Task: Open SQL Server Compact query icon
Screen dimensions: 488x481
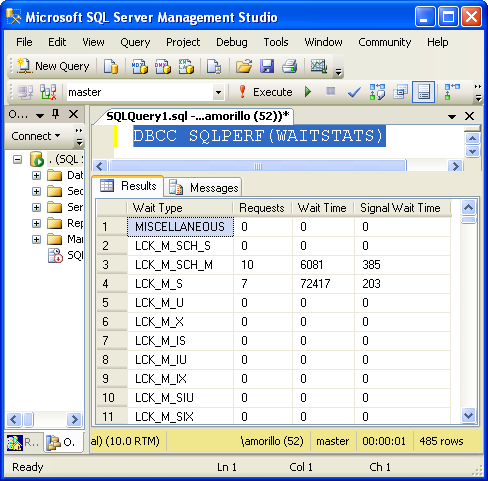Action: pos(213,66)
